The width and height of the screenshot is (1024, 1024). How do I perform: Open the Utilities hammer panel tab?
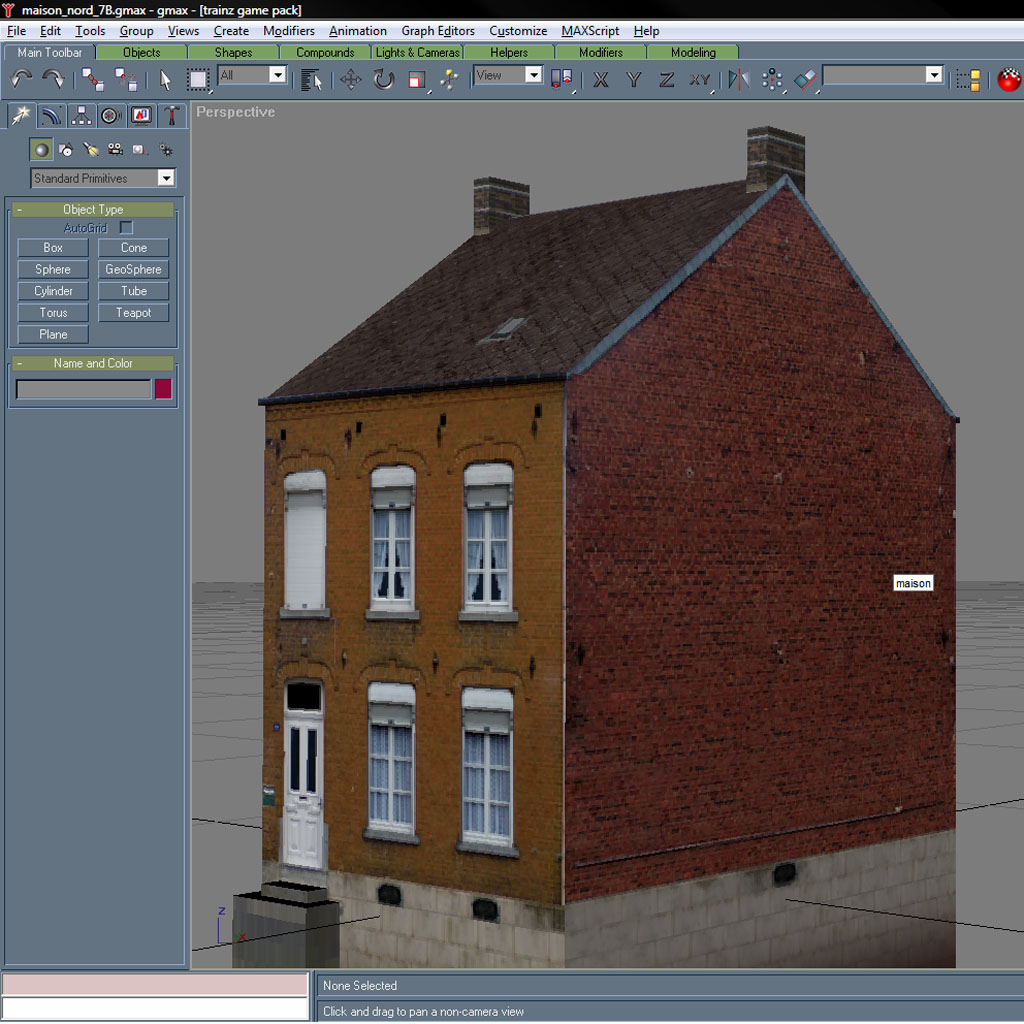point(172,116)
